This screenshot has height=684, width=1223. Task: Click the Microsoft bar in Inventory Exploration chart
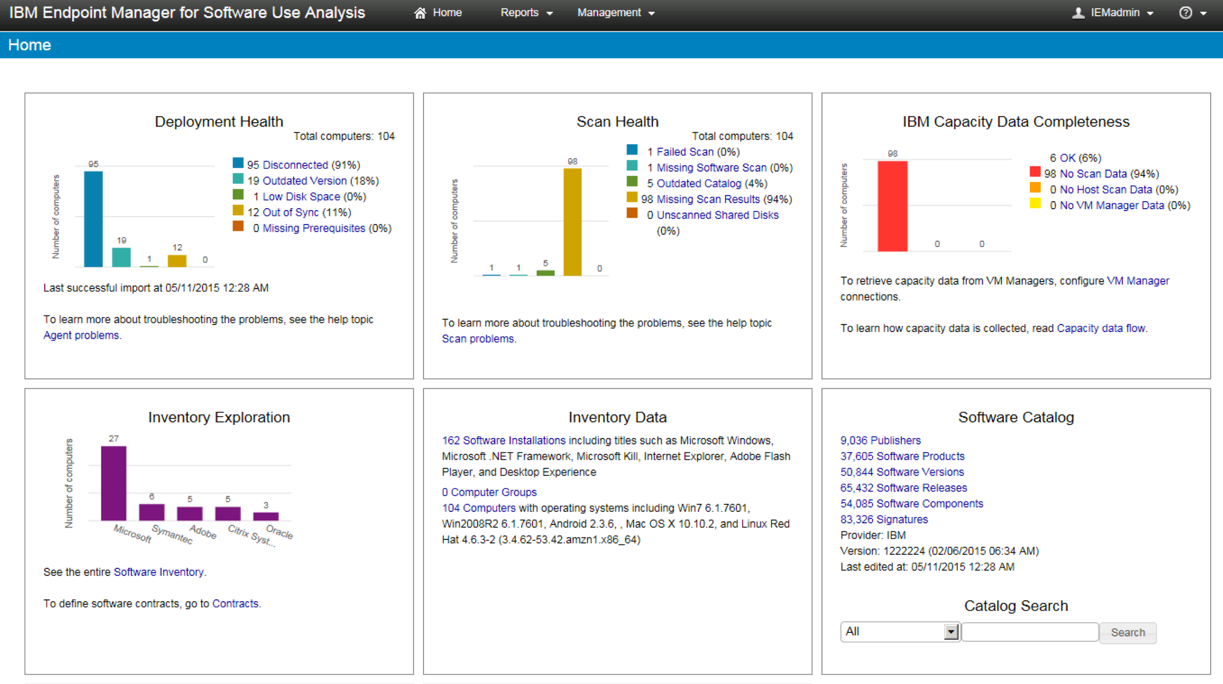tap(114, 483)
